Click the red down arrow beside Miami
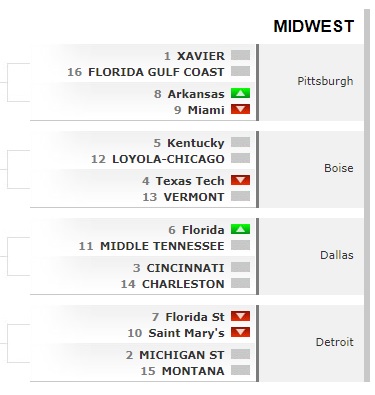The image size is (375, 395). [x=240, y=109]
